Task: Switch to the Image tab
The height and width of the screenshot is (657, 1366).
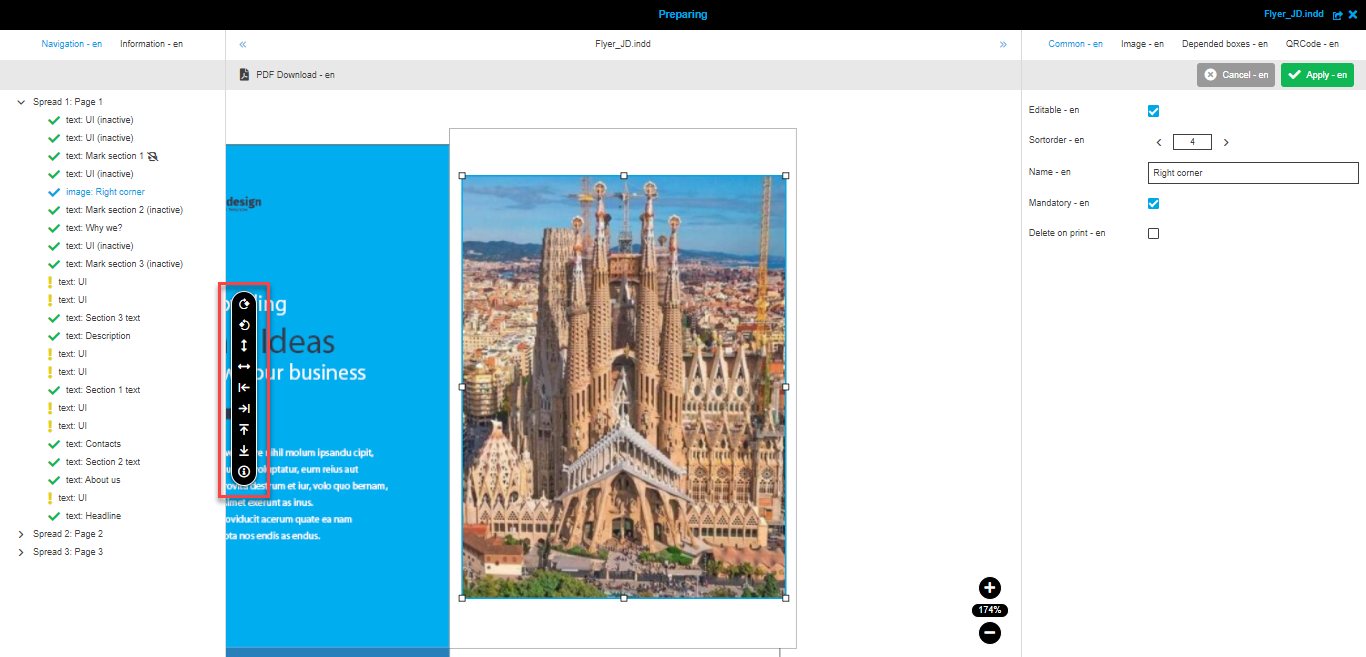Action: [x=1142, y=44]
